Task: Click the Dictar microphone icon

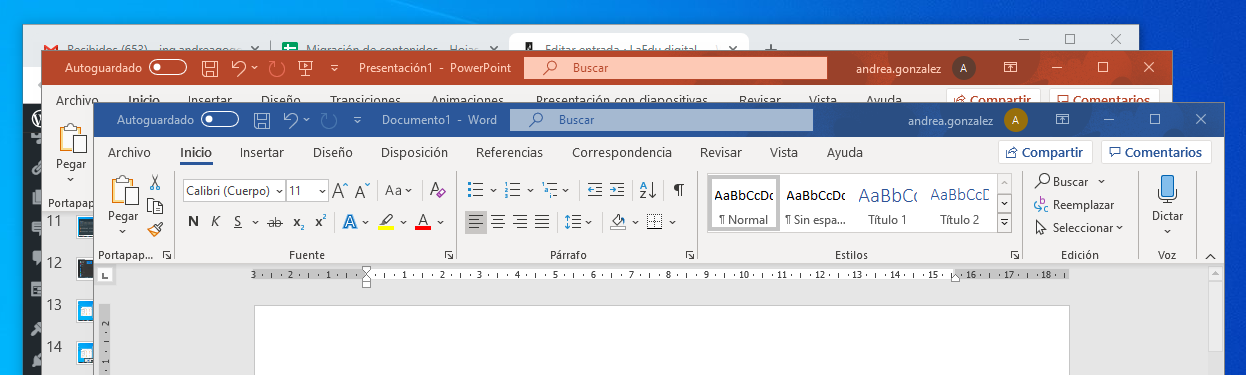Action: pyautogui.click(x=1167, y=189)
